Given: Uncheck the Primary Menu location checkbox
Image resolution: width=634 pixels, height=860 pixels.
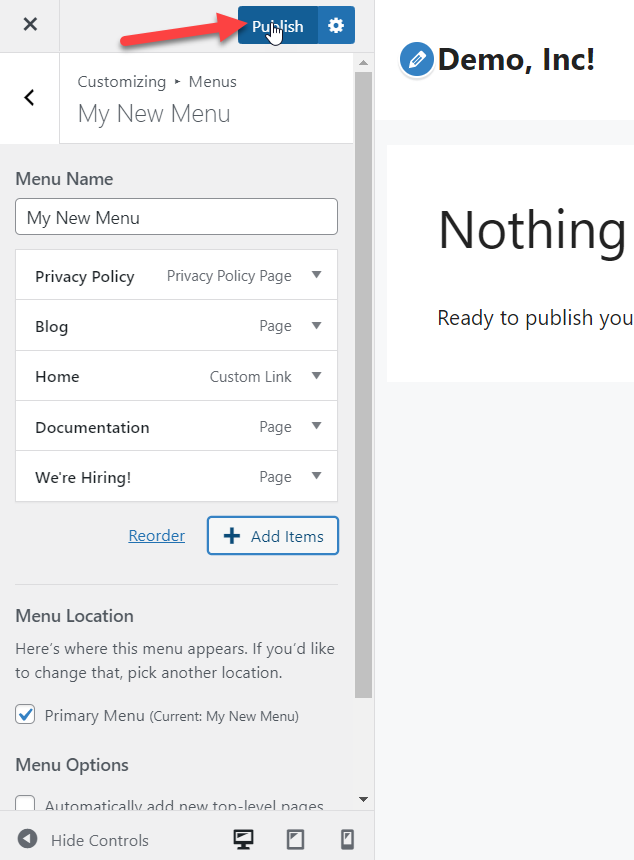Looking at the screenshot, I should pos(25,715).
